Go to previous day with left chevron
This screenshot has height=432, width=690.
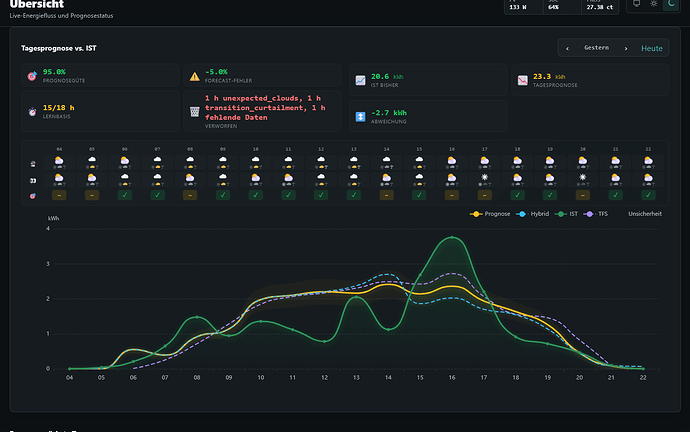[x=567, y=48]
